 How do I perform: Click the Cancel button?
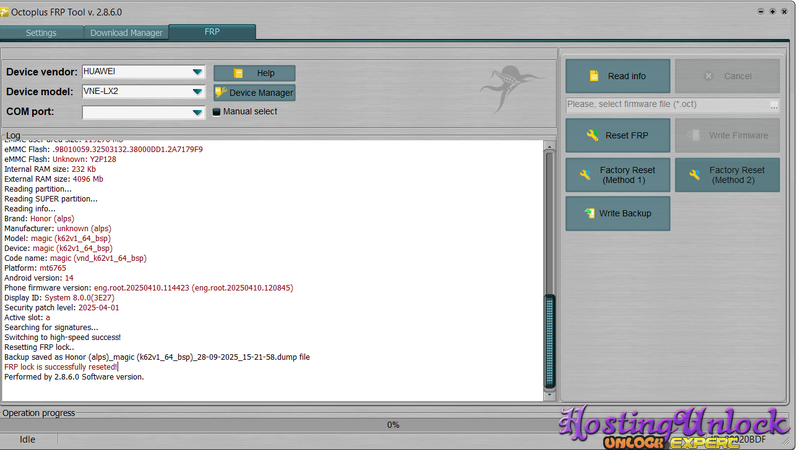click(x=726, y=76)
